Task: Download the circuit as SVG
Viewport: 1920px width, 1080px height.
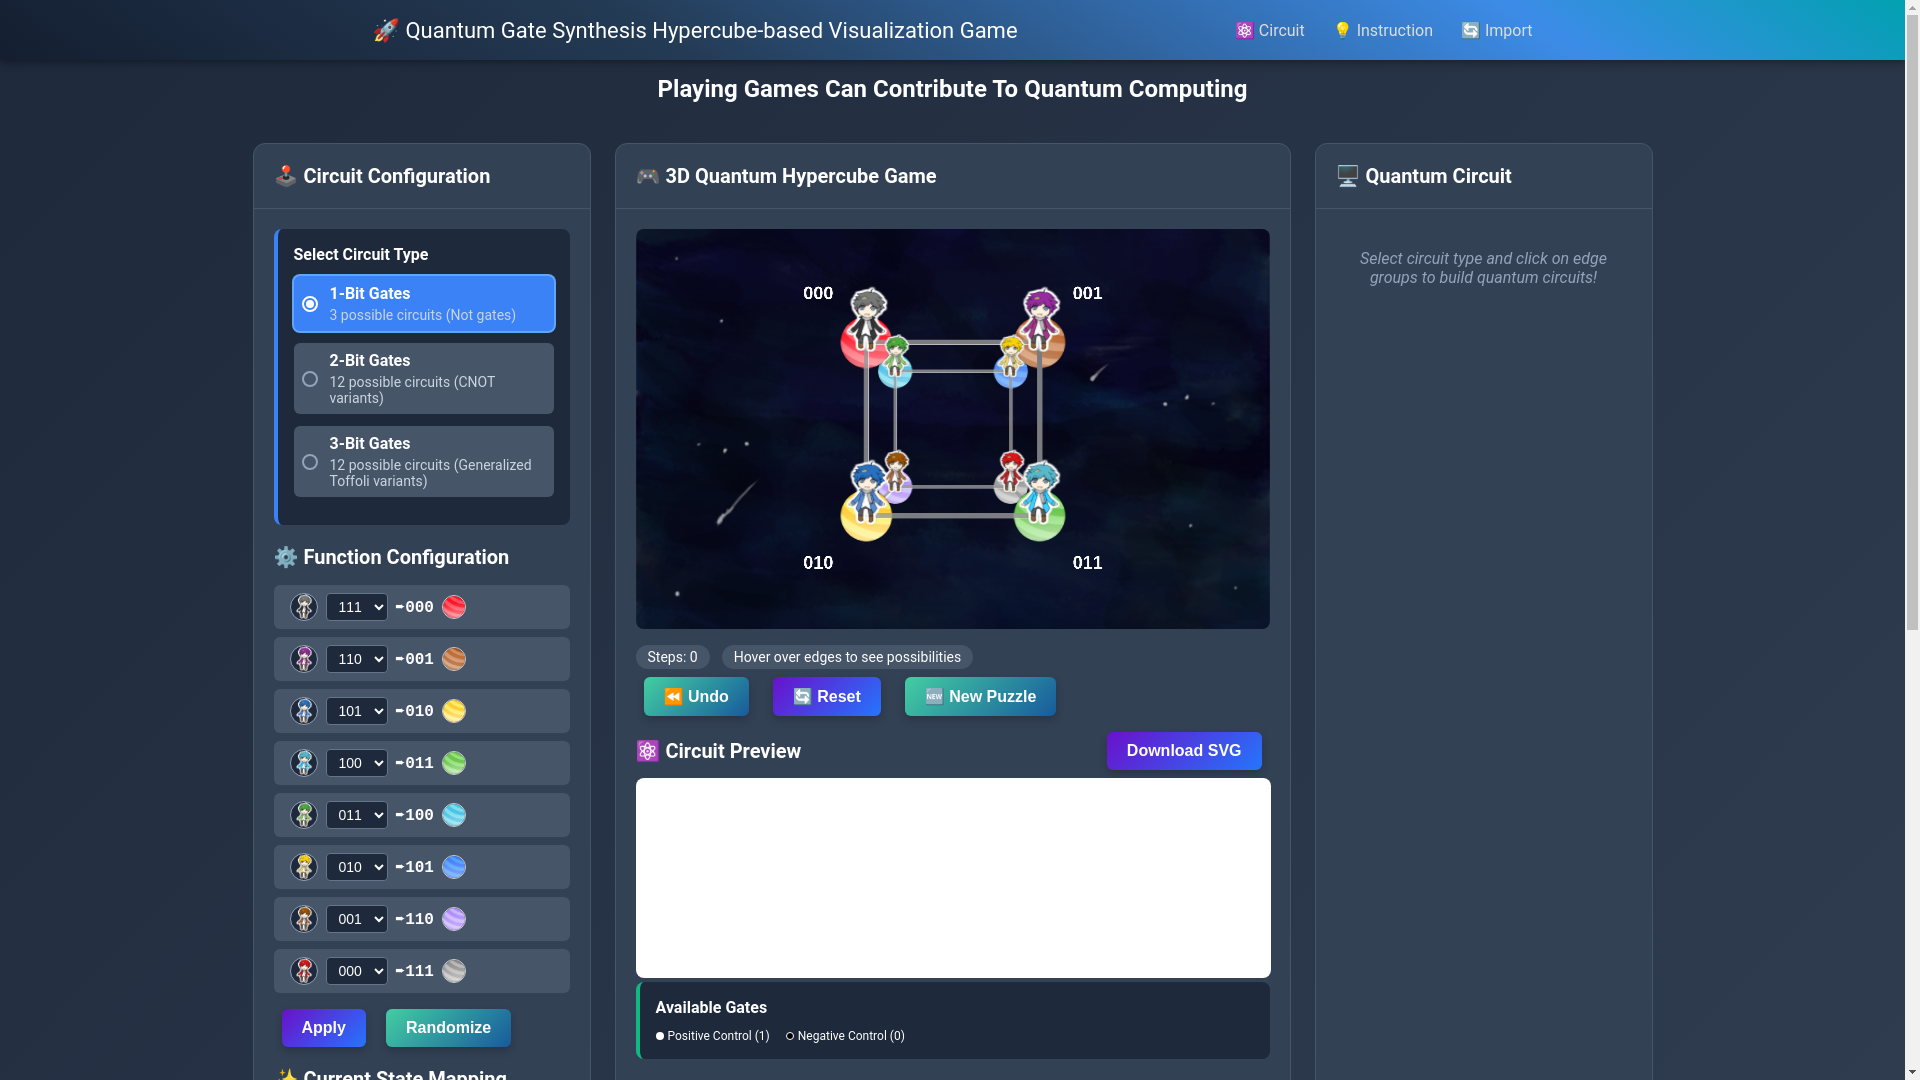Action: pos(1184,751)
